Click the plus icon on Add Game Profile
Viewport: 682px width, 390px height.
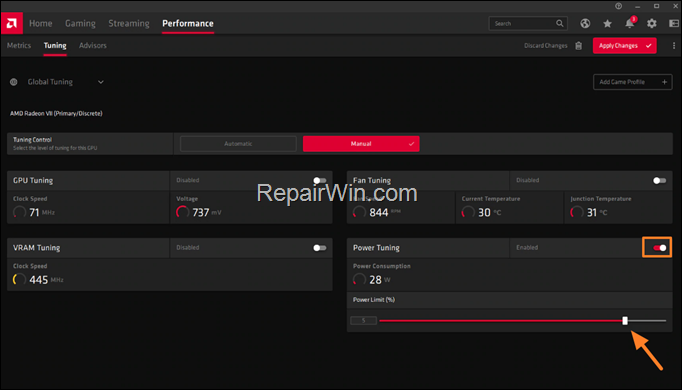[x=664, y=82]
